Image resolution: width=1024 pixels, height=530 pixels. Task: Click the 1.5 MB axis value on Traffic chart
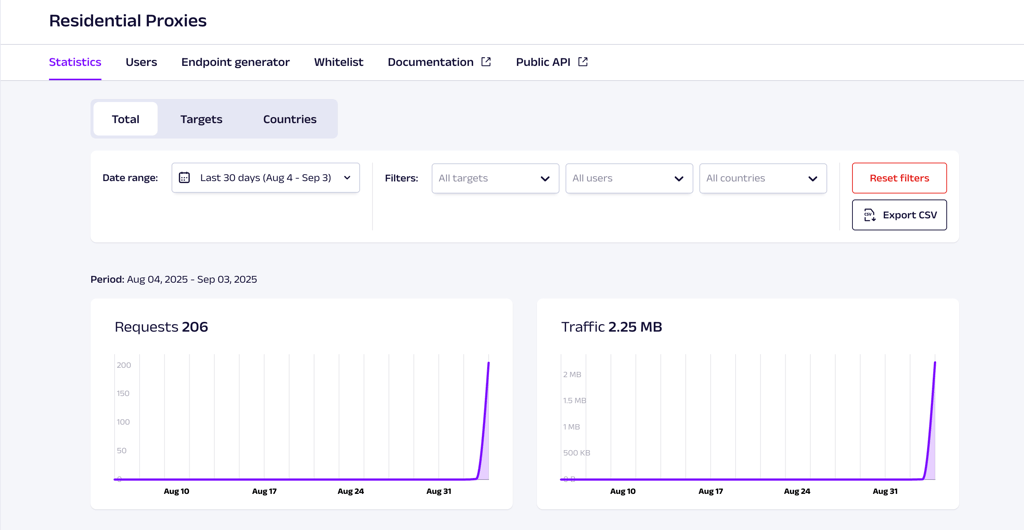click(x=575, y=400)
